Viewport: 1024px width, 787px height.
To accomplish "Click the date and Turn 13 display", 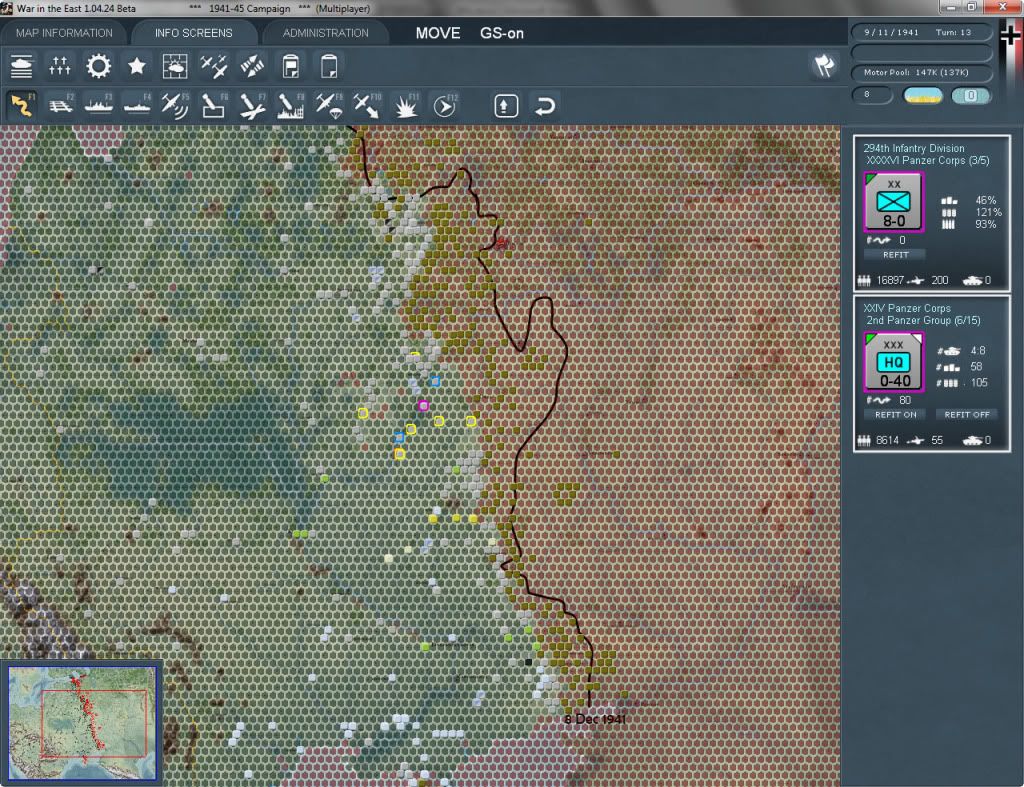I will click(921, 32).
